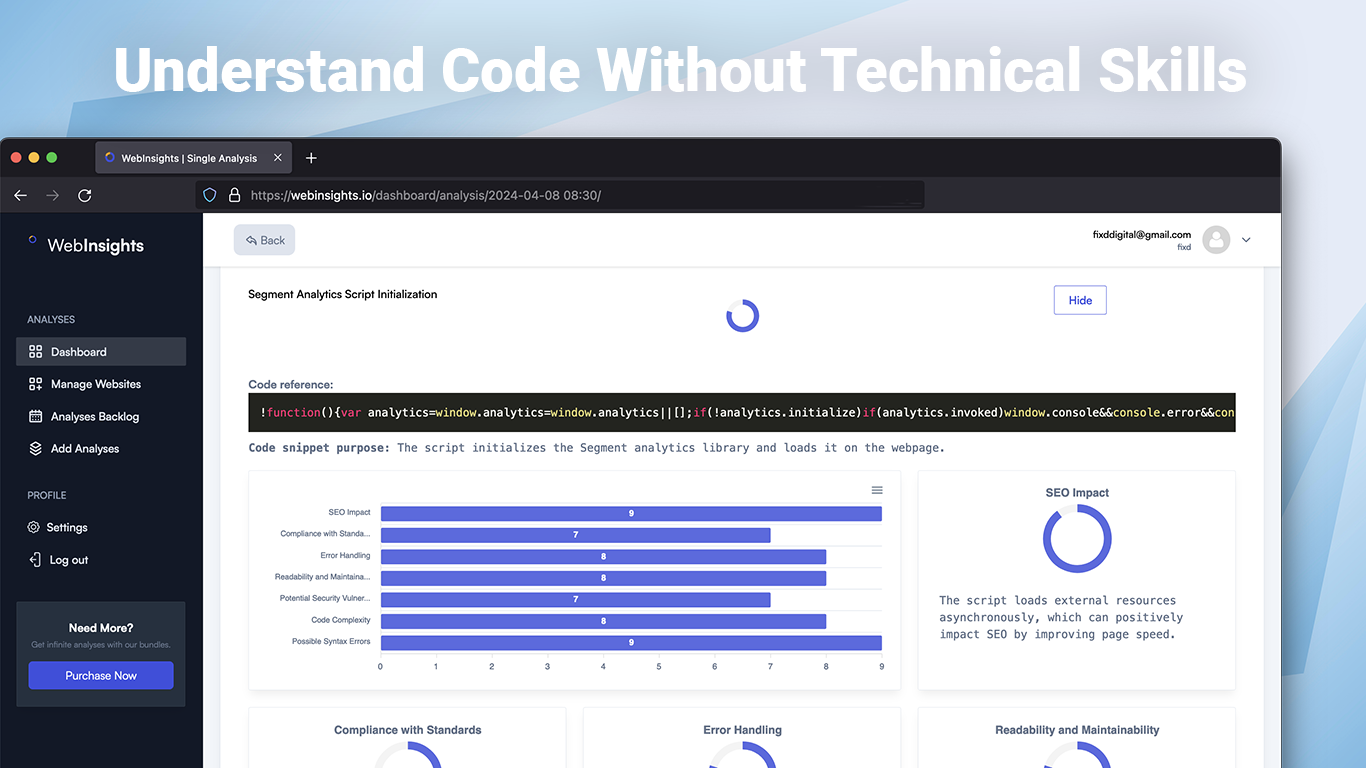Click the WebInsights tab favicon
1366x768 pixels.
click(110, 158)
